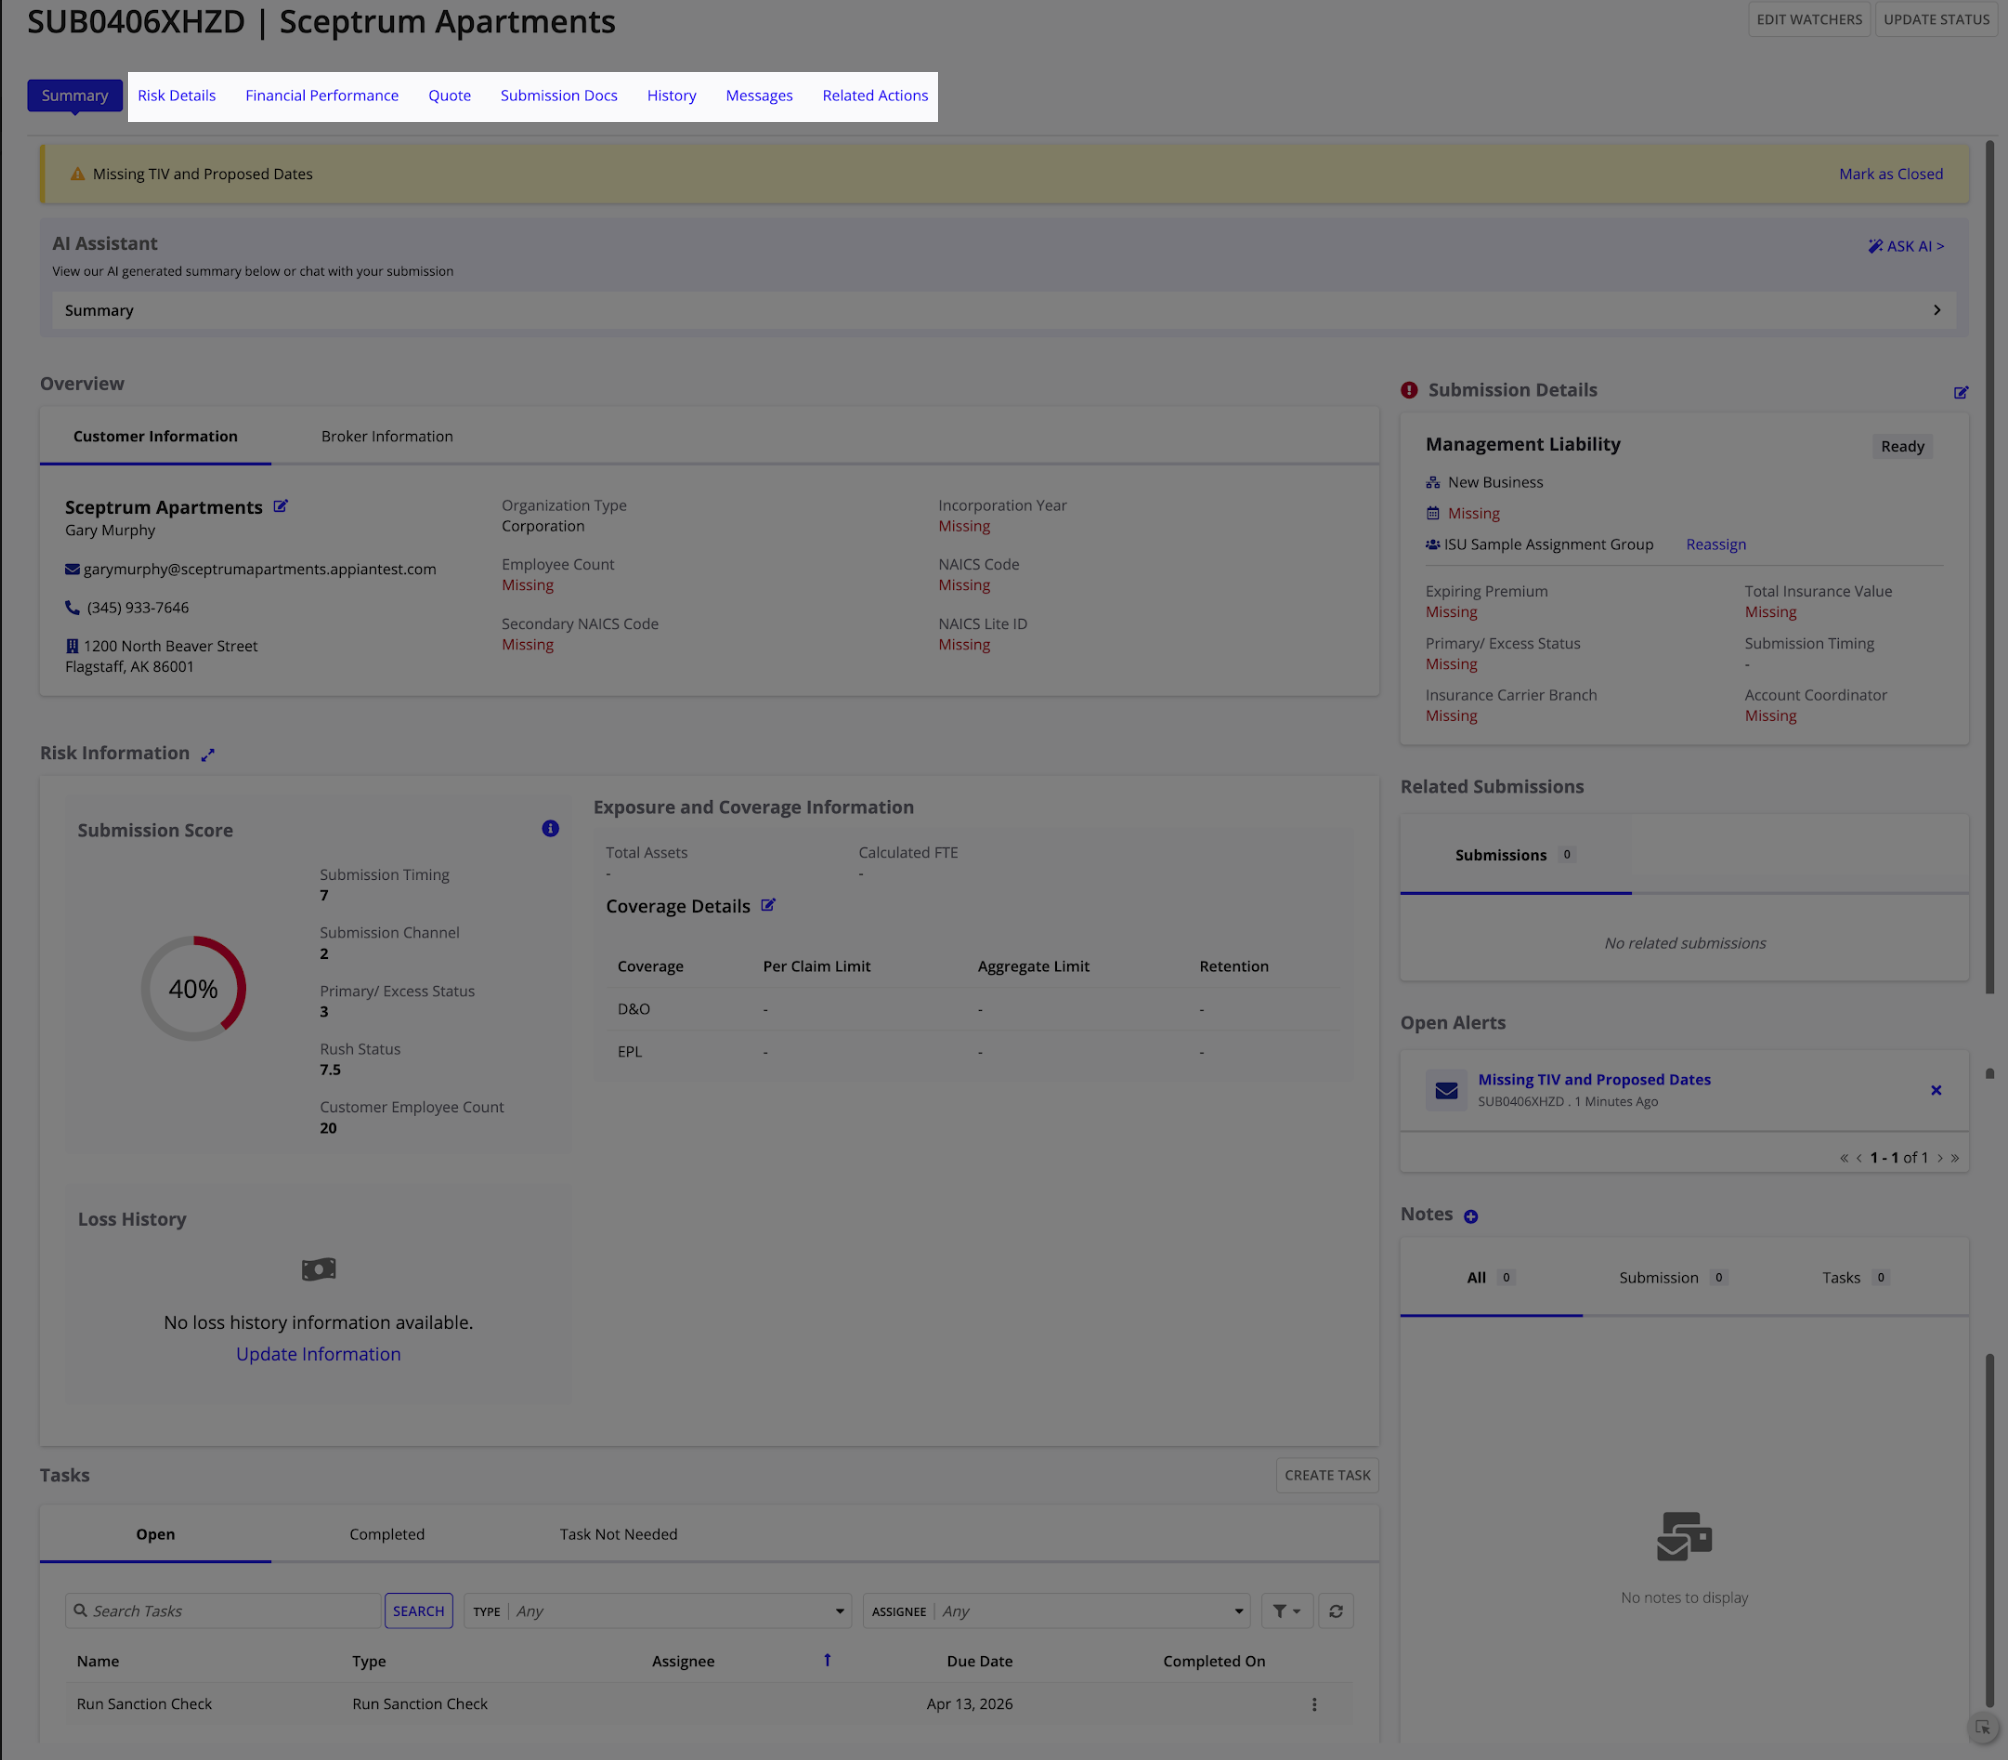Show Submission Score info tooltip
Screen dimensions: 2008x1760
(x=550, y=828)
